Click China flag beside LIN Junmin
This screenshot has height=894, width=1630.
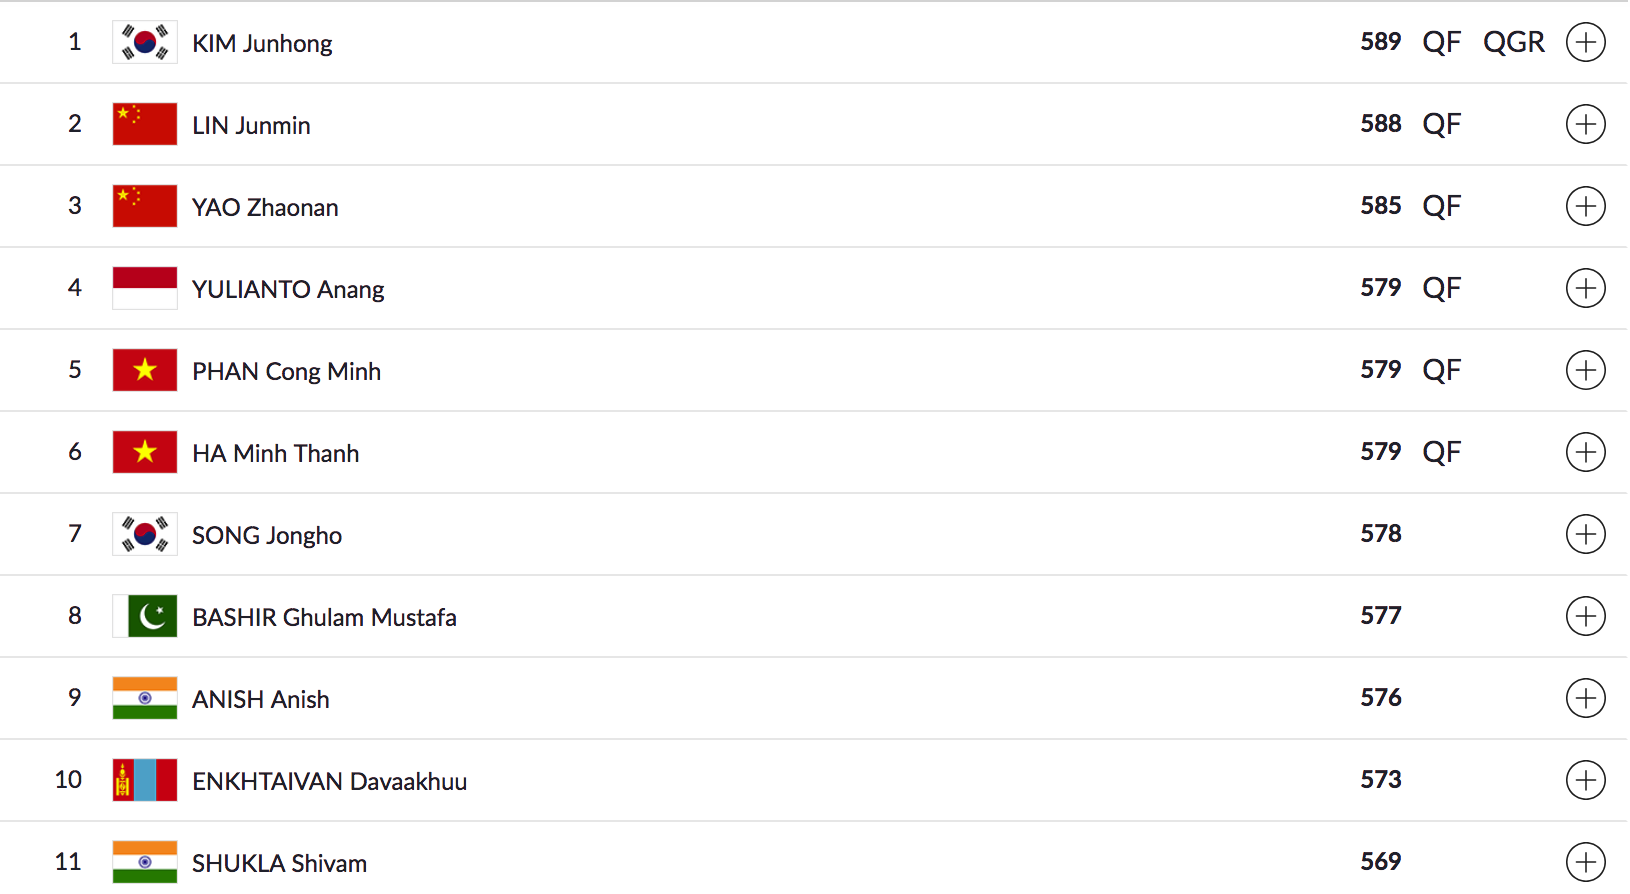[145, 124]
